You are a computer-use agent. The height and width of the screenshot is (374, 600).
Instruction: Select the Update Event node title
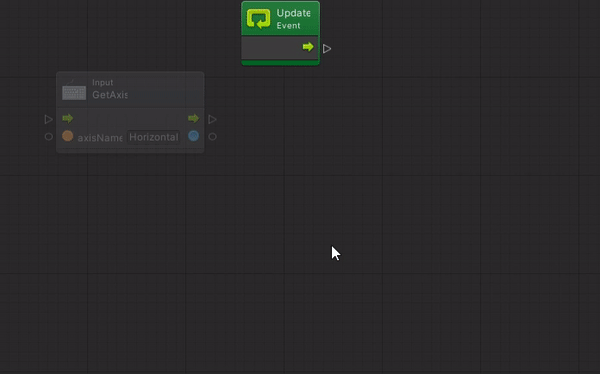293,19
